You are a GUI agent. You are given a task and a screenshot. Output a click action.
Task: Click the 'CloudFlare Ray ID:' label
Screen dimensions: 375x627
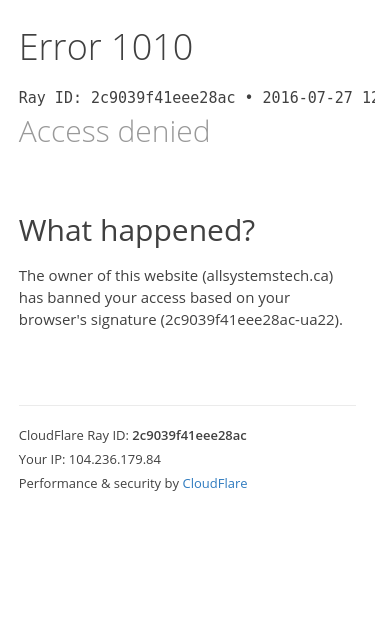74,435
